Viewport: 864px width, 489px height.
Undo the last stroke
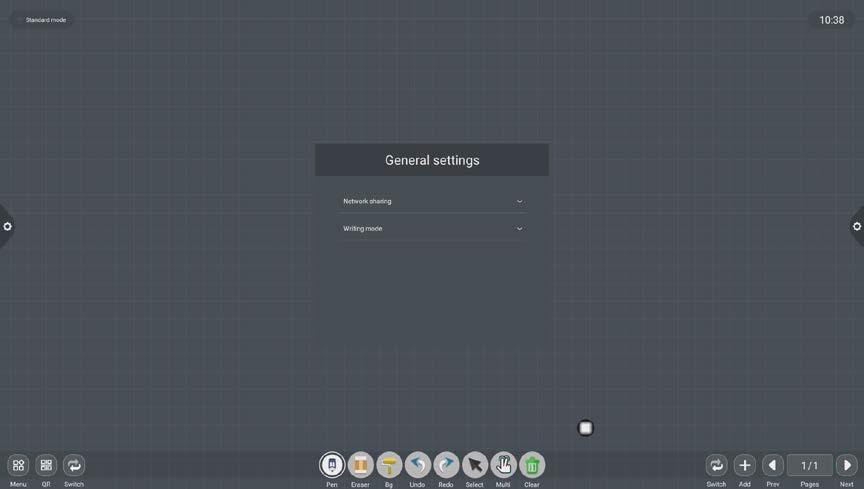point(417,465)
